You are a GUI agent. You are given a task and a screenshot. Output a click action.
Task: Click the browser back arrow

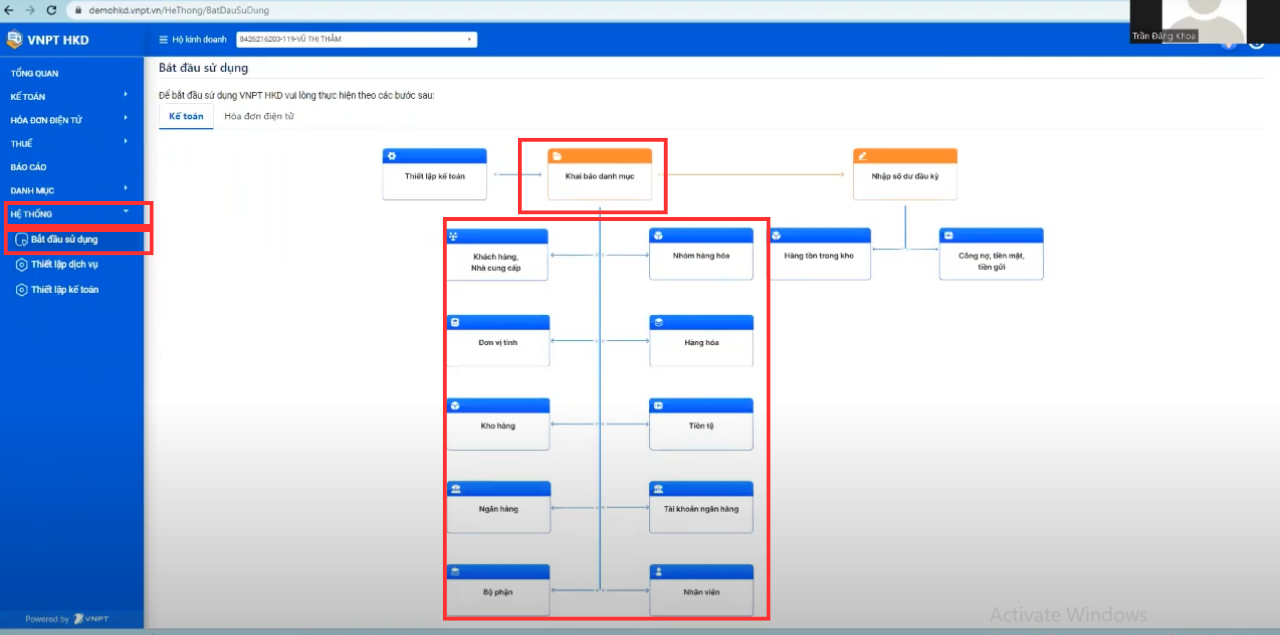(x=9, y=9)
